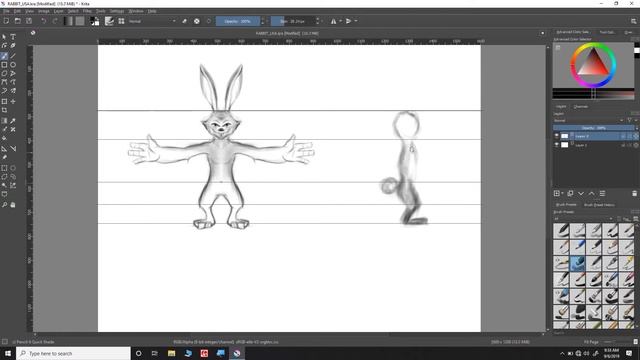This screenshot has height=360, width=640.
Task: Select the Polygon tool
Action: pyautogui.click(x=4, y=73)
